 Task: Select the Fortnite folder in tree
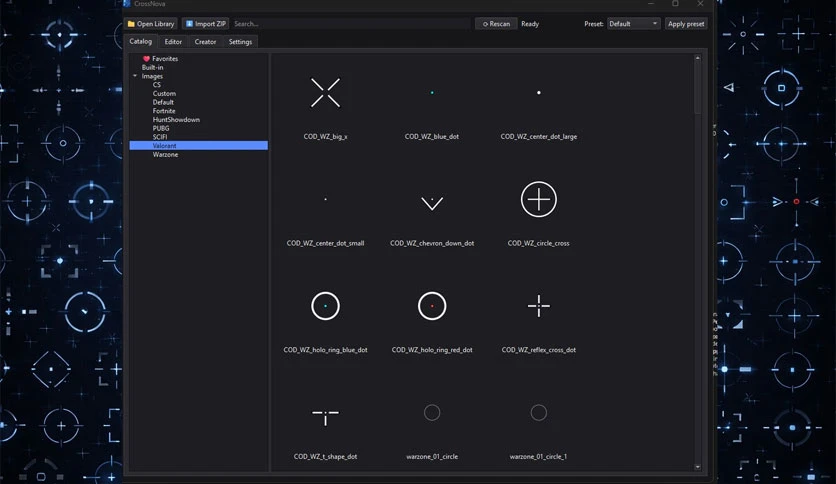(x=164, y=111)
